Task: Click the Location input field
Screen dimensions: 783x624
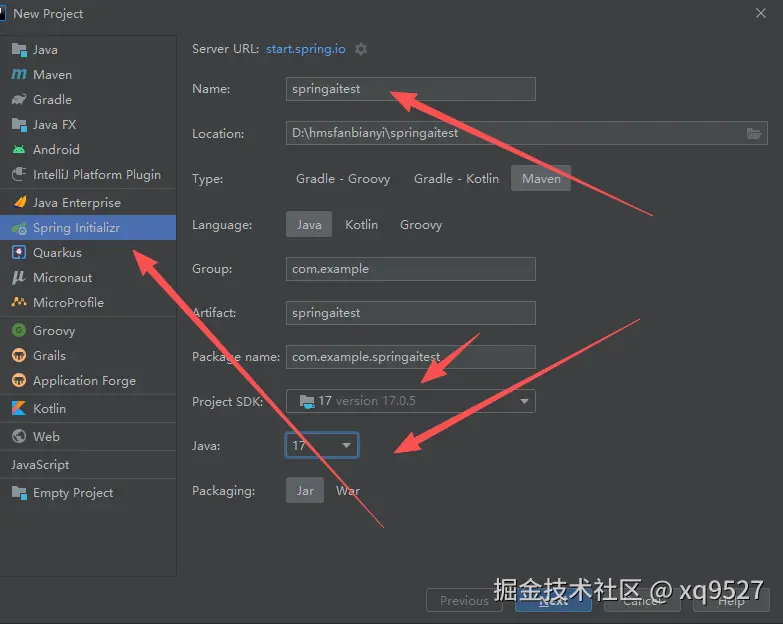Action: click(x=526, y=133)
